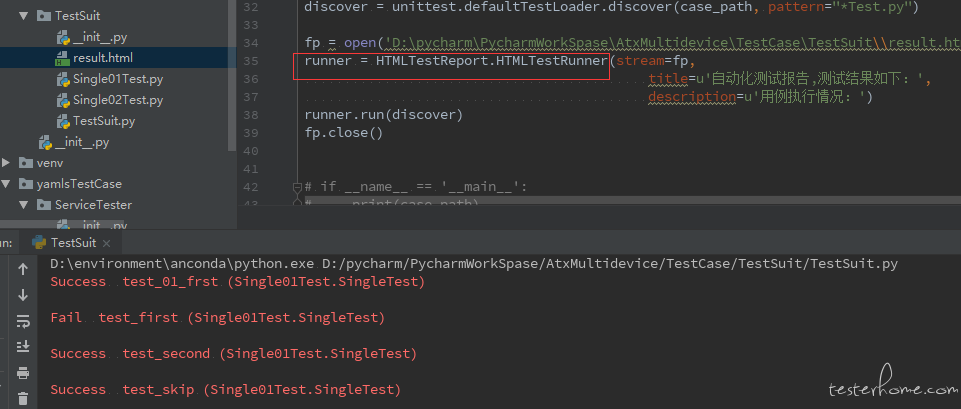Expand the venv folder
961x409 pixels.
6,162
